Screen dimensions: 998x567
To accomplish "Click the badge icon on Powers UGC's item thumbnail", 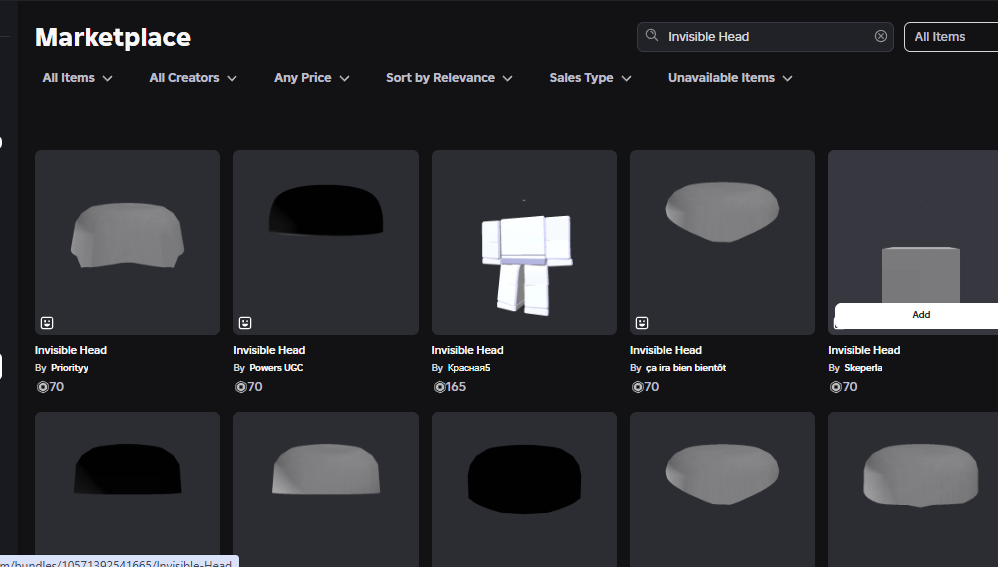I will click(245, 323).
